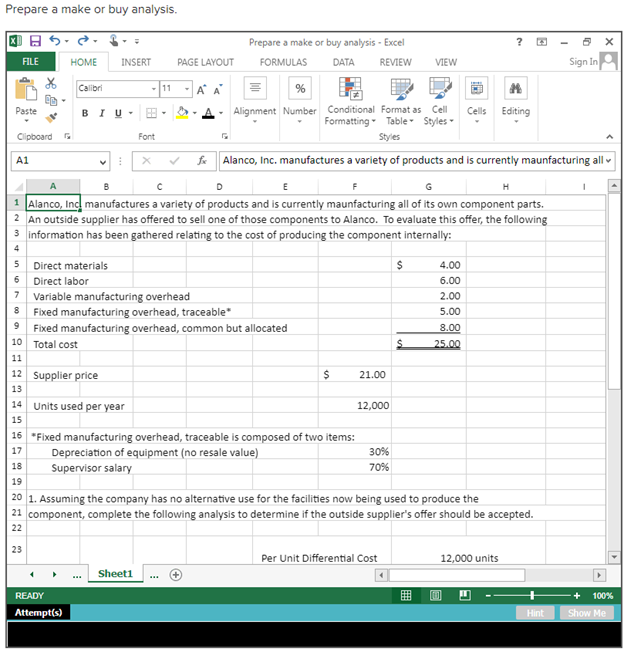The image size is (624, 652).
Task: Click the Attempt(s) label button
Action: pos(39,612)
